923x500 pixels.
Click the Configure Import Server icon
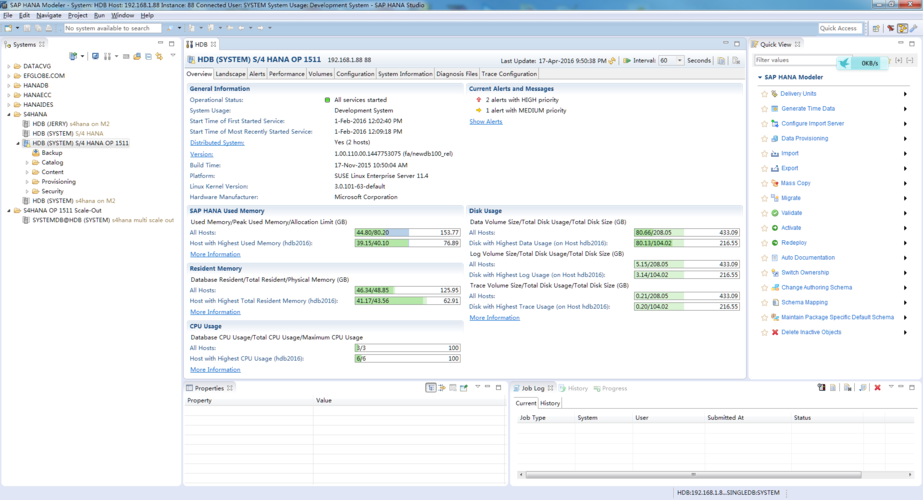coord(775,124)
